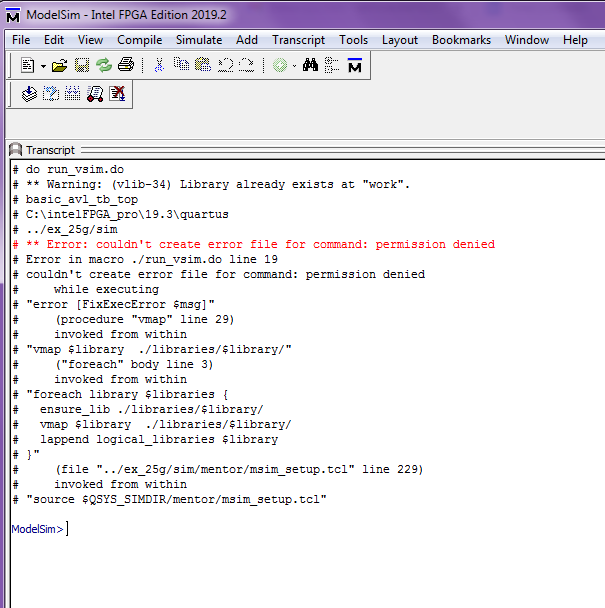Click the dotted box with question mark icon

click(51, 94)
